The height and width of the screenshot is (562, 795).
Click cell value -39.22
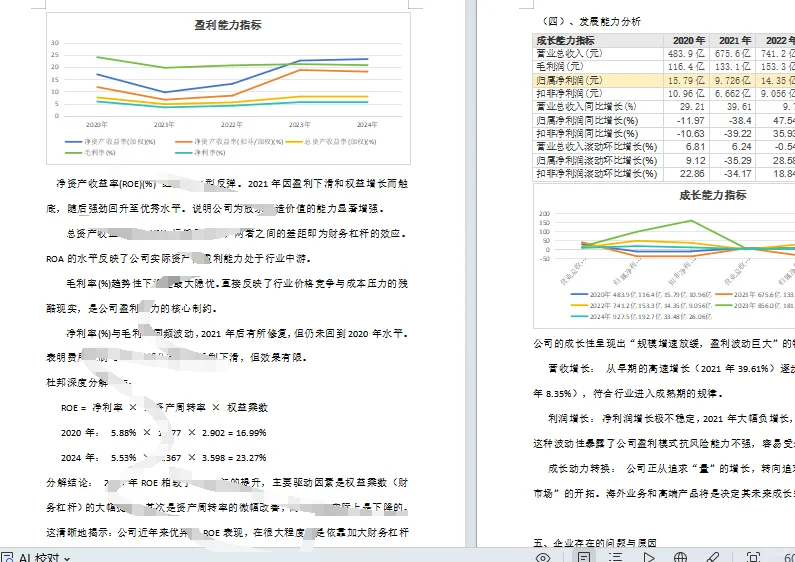[x=732, y=134]
